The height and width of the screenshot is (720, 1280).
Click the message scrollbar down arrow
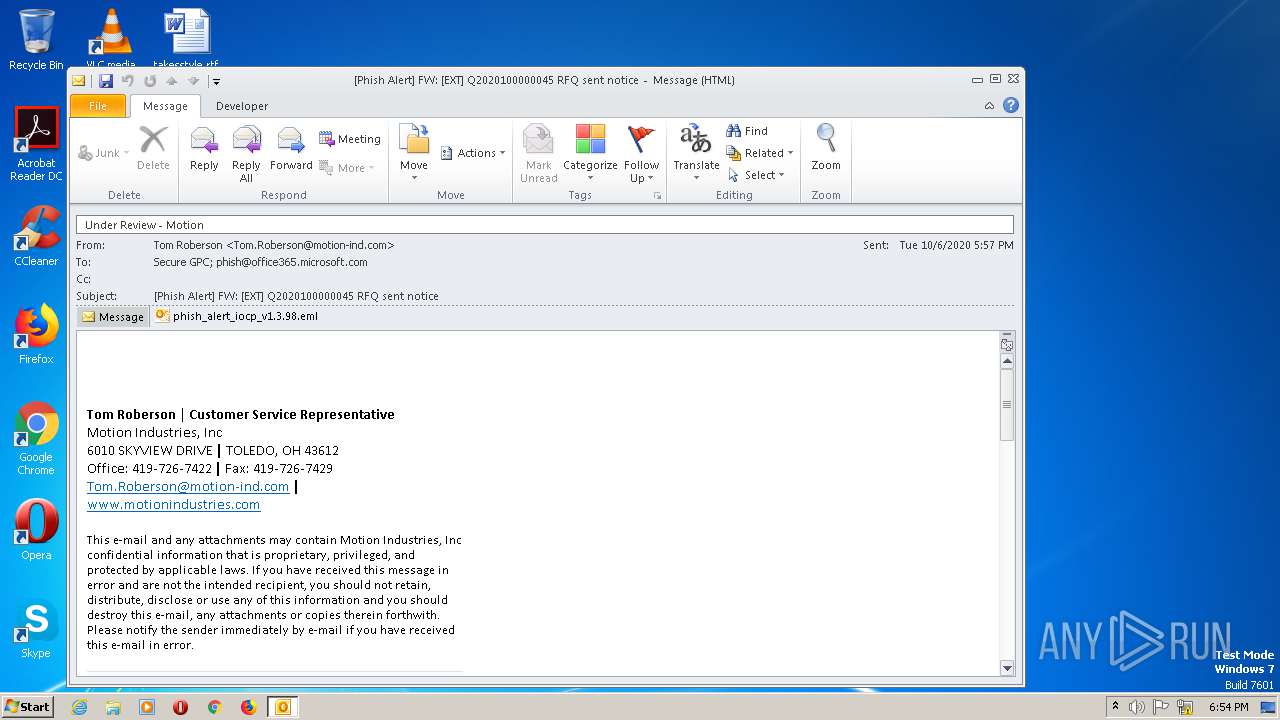click(1007, 668)
